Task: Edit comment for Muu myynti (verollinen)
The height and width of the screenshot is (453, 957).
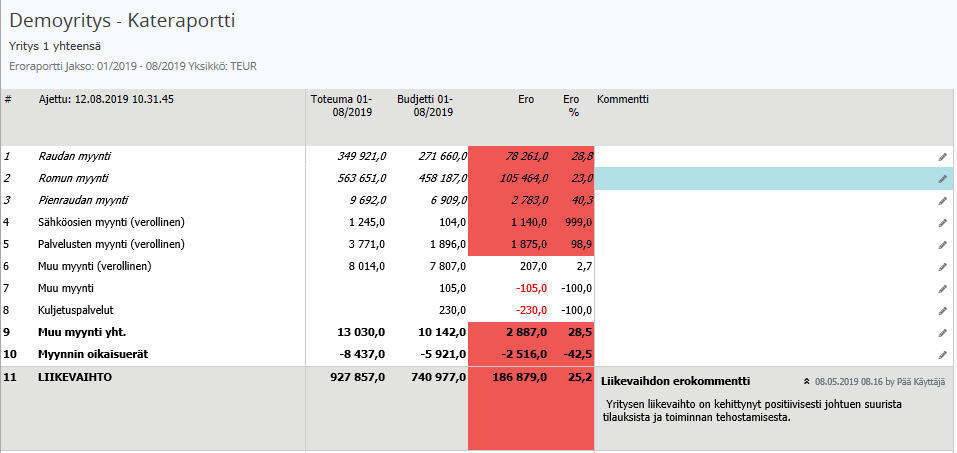Action: pyautogui.click(x=941, y=267)
